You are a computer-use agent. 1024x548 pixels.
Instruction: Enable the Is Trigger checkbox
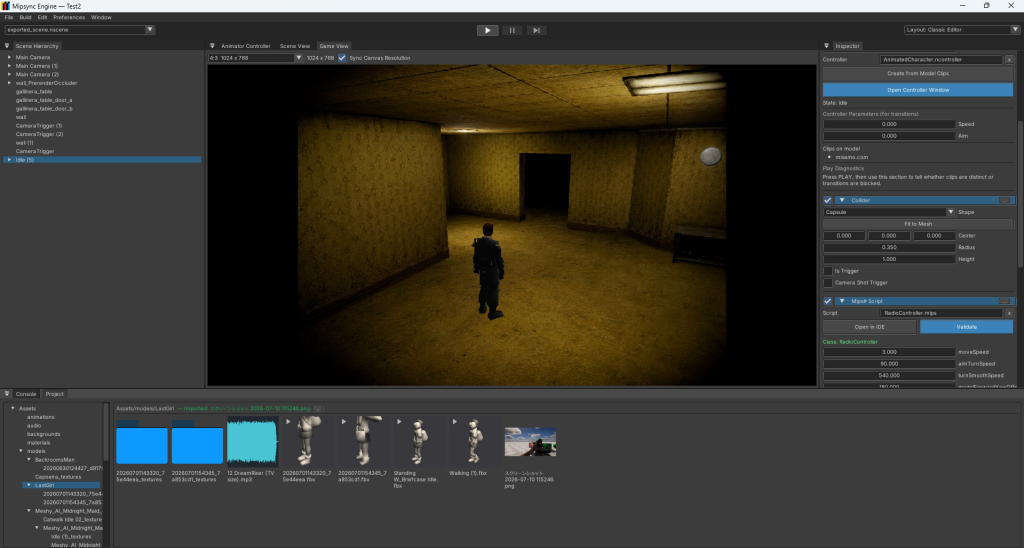828,271
